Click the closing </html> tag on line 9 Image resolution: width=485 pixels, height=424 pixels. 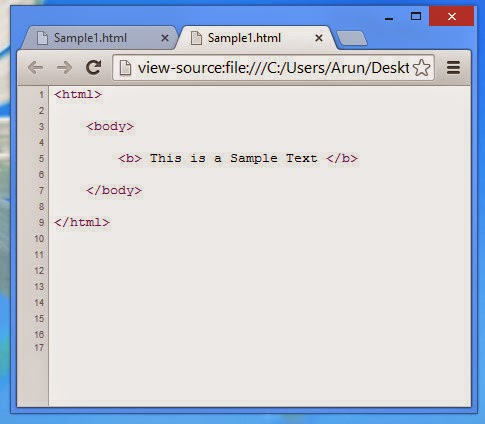tap(82, 222)
